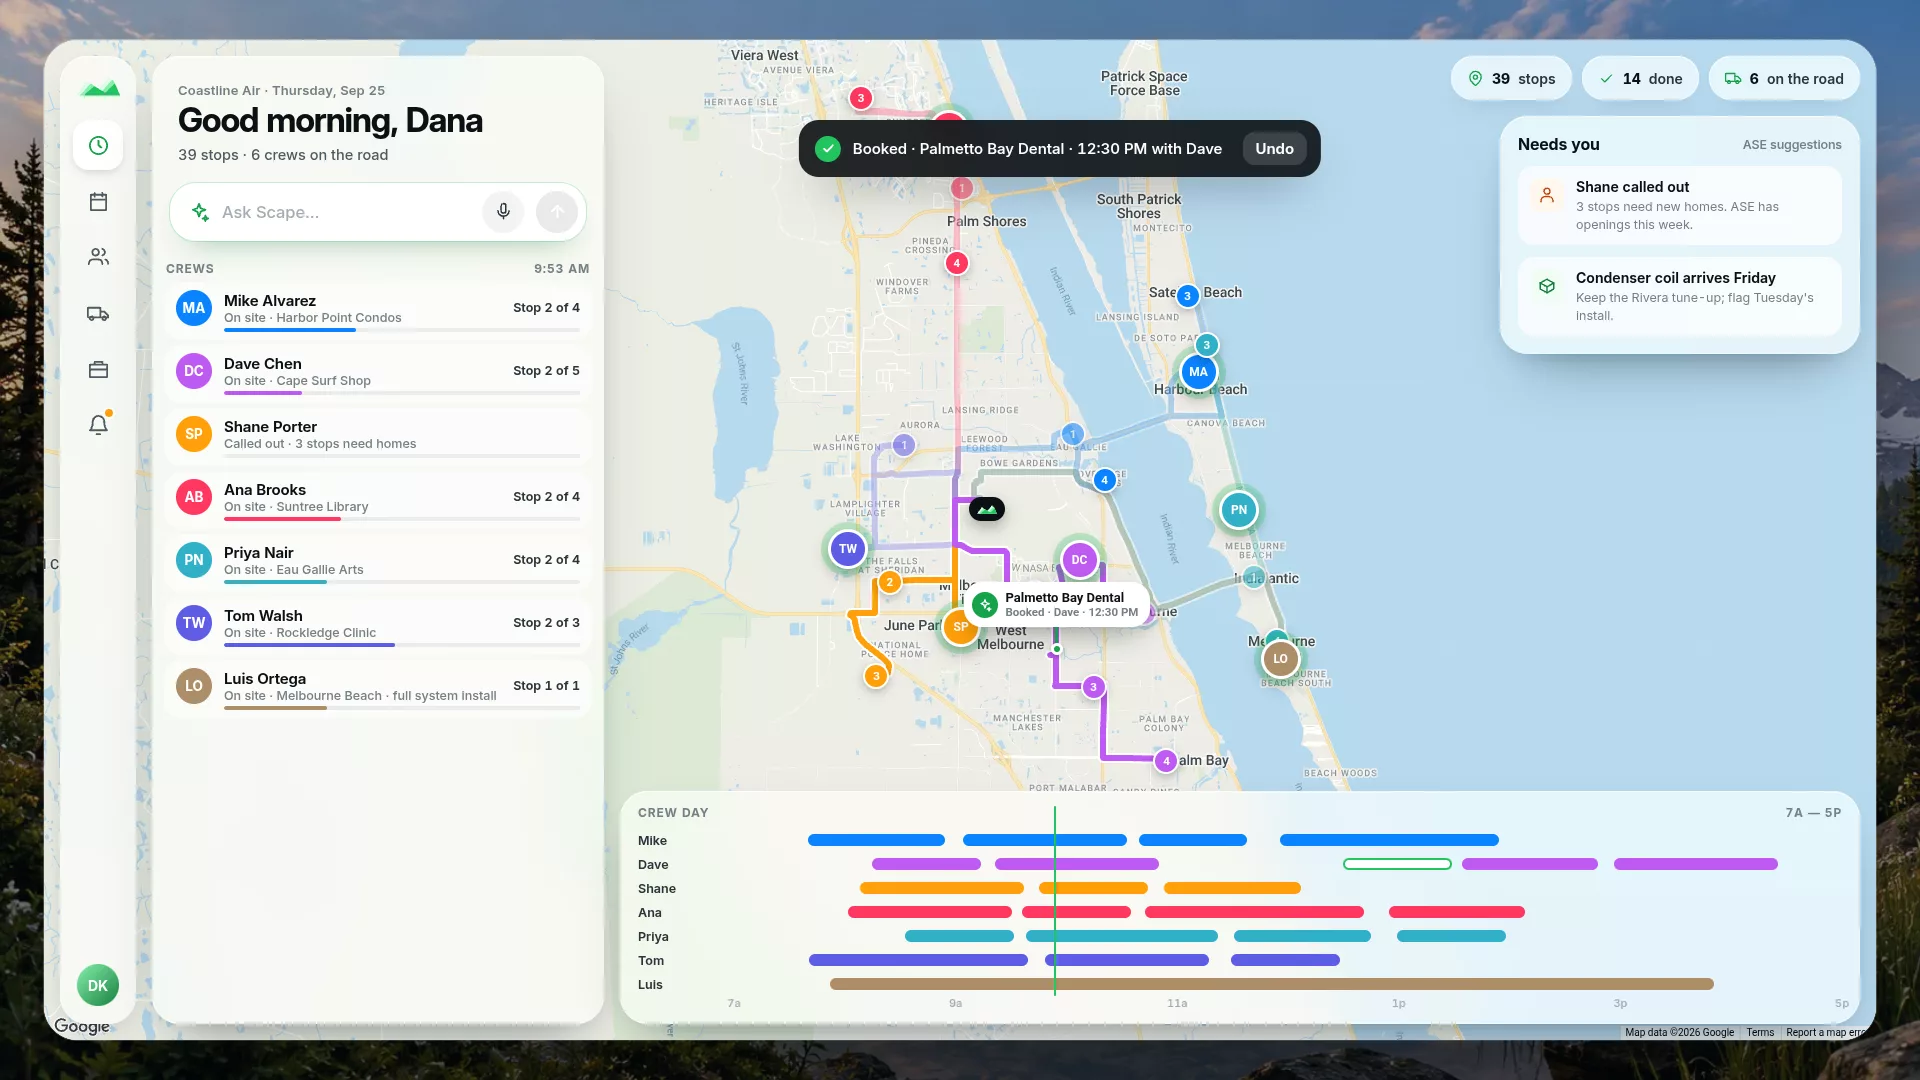Select Priya Nair crew row

coord(378,561)
